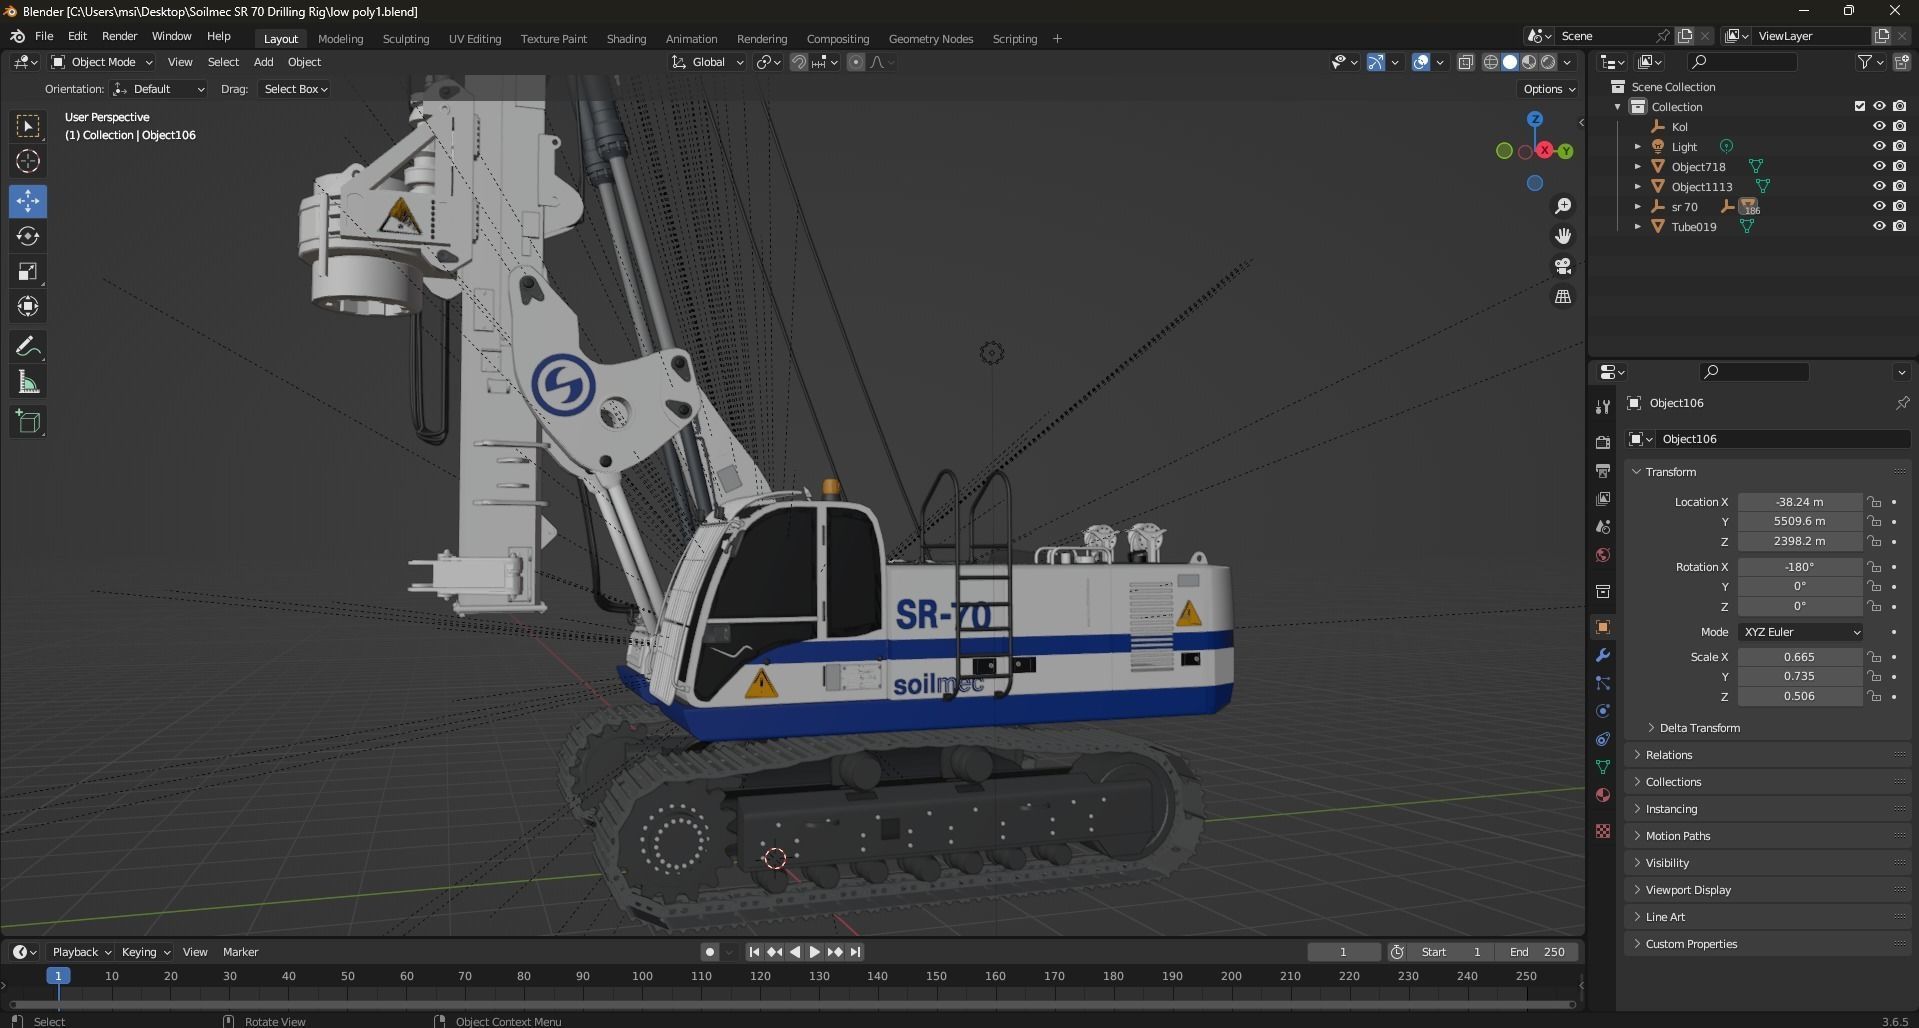
Task: Activate the Move tool
Action: [x=28, y=201]
